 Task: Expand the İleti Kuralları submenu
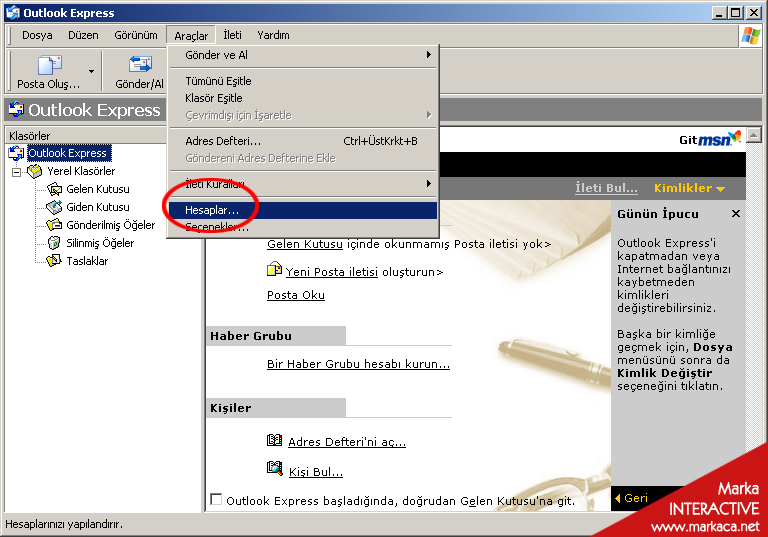point(303,184)
